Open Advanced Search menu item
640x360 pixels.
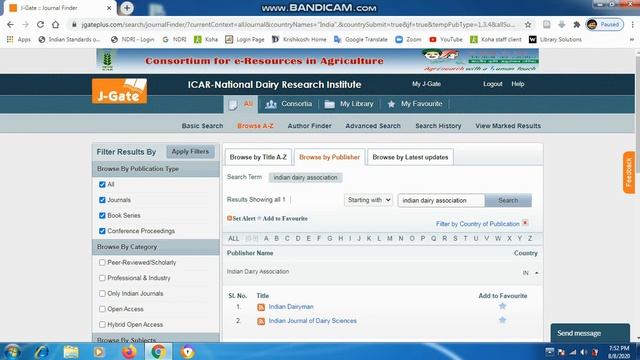[373, 126]
